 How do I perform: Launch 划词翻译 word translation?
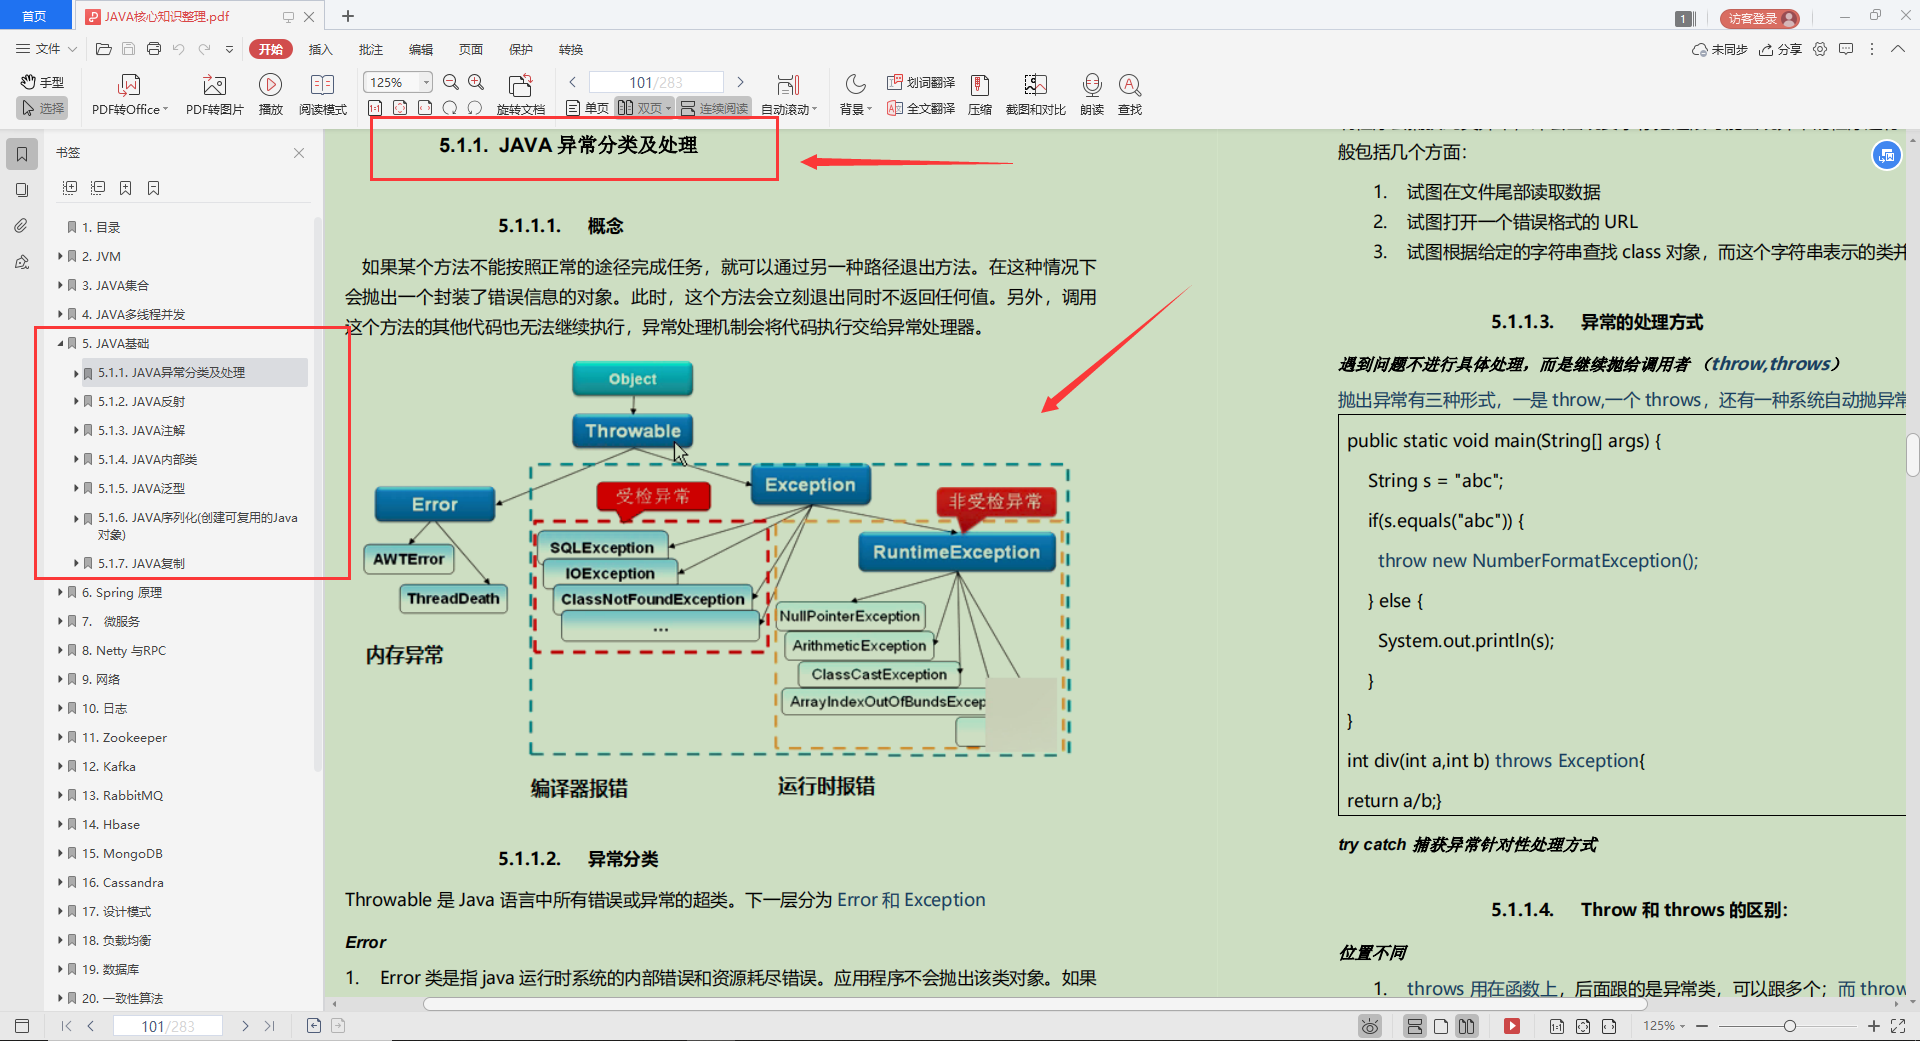(x=919, y=82)
